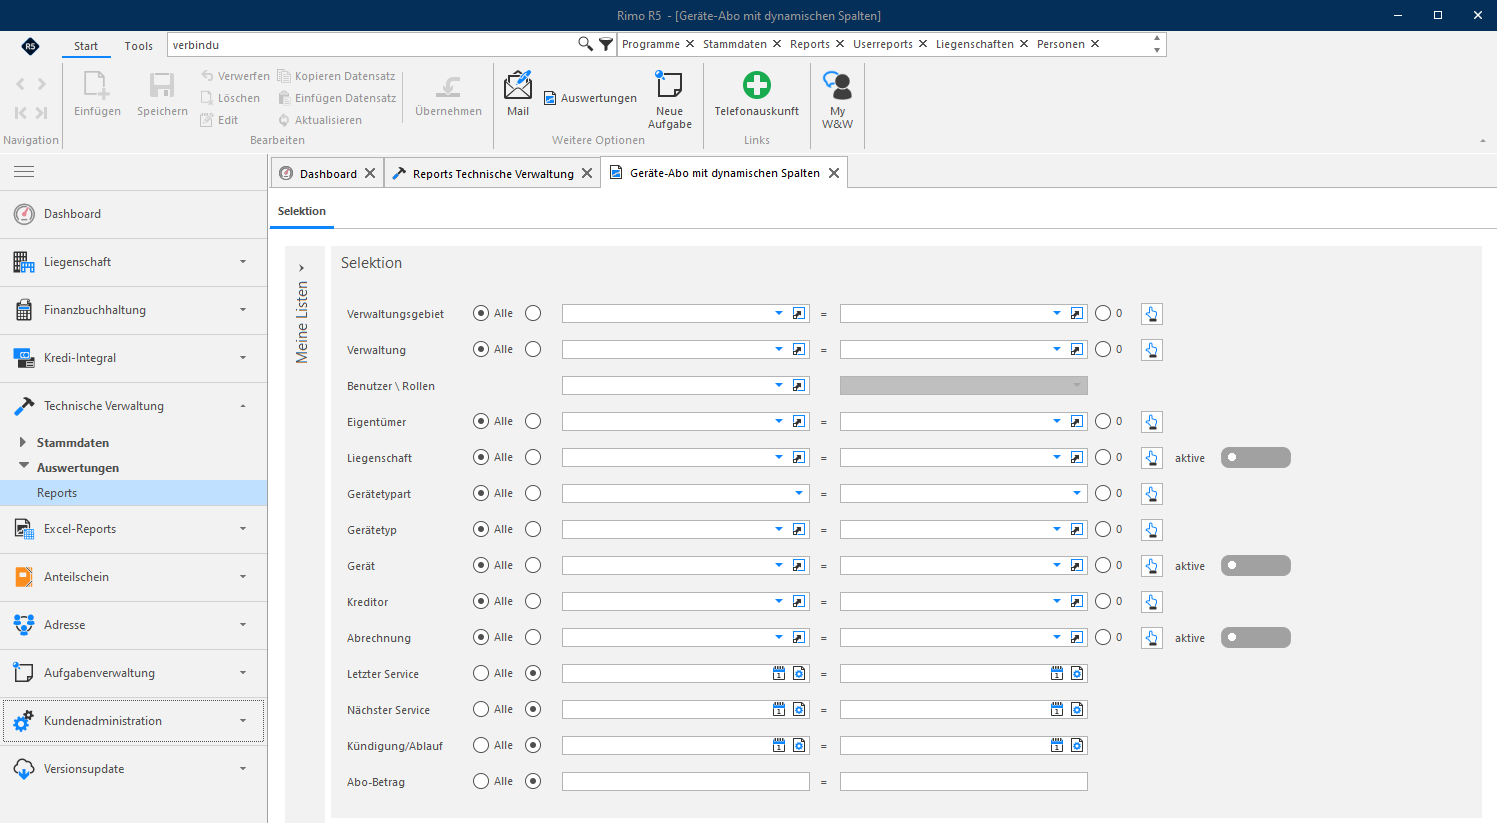
Task: Expand the Meine Listen side panel
Action: pyautogui.click(x=301, y=268)
